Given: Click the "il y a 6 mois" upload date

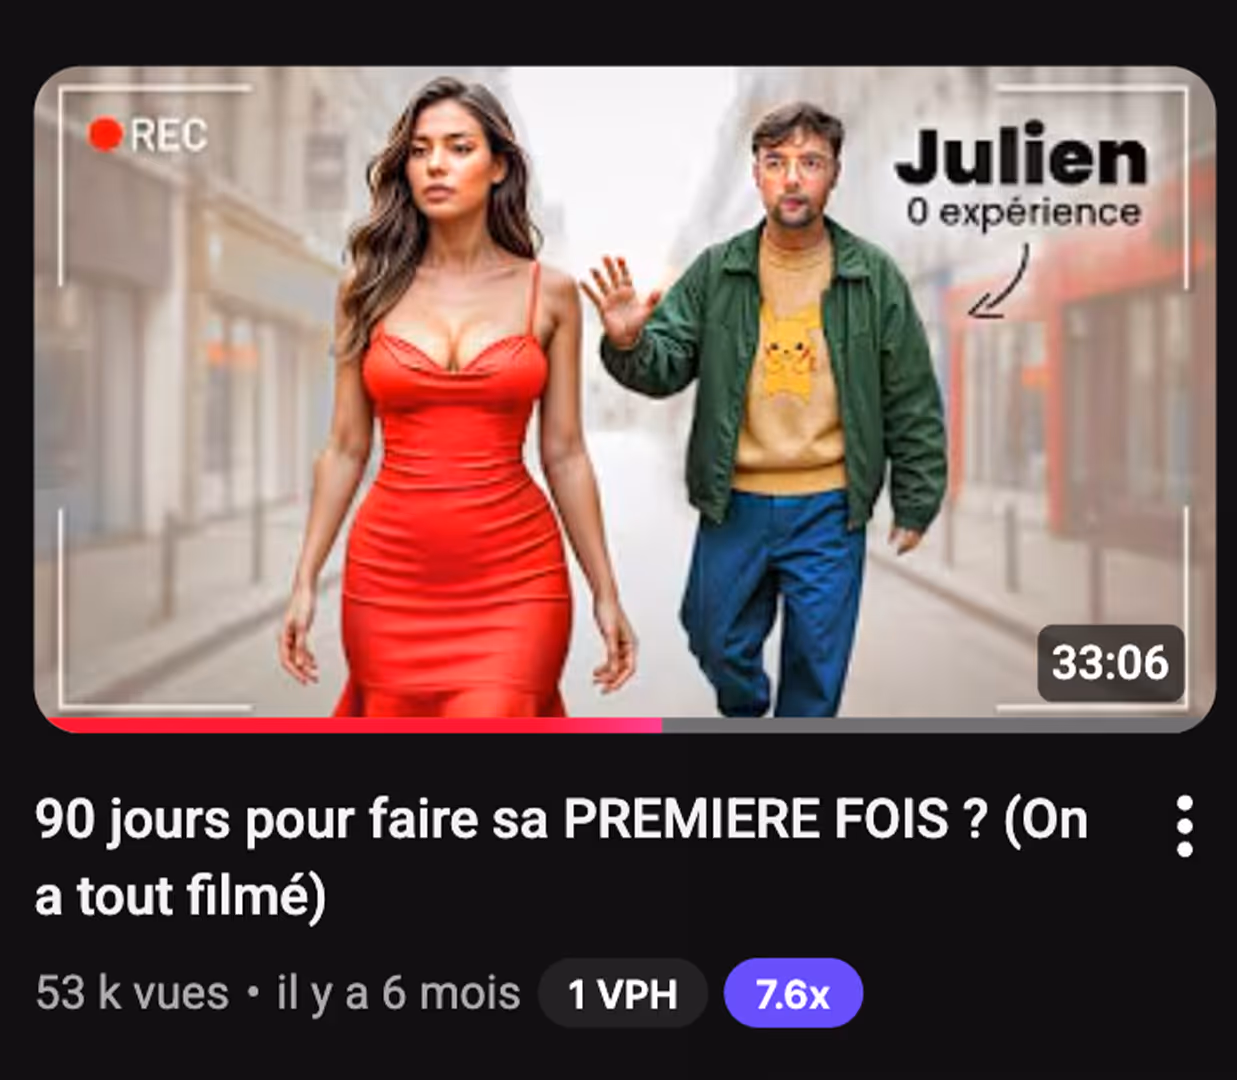Looking at the screenshot, I should point(398,994).
